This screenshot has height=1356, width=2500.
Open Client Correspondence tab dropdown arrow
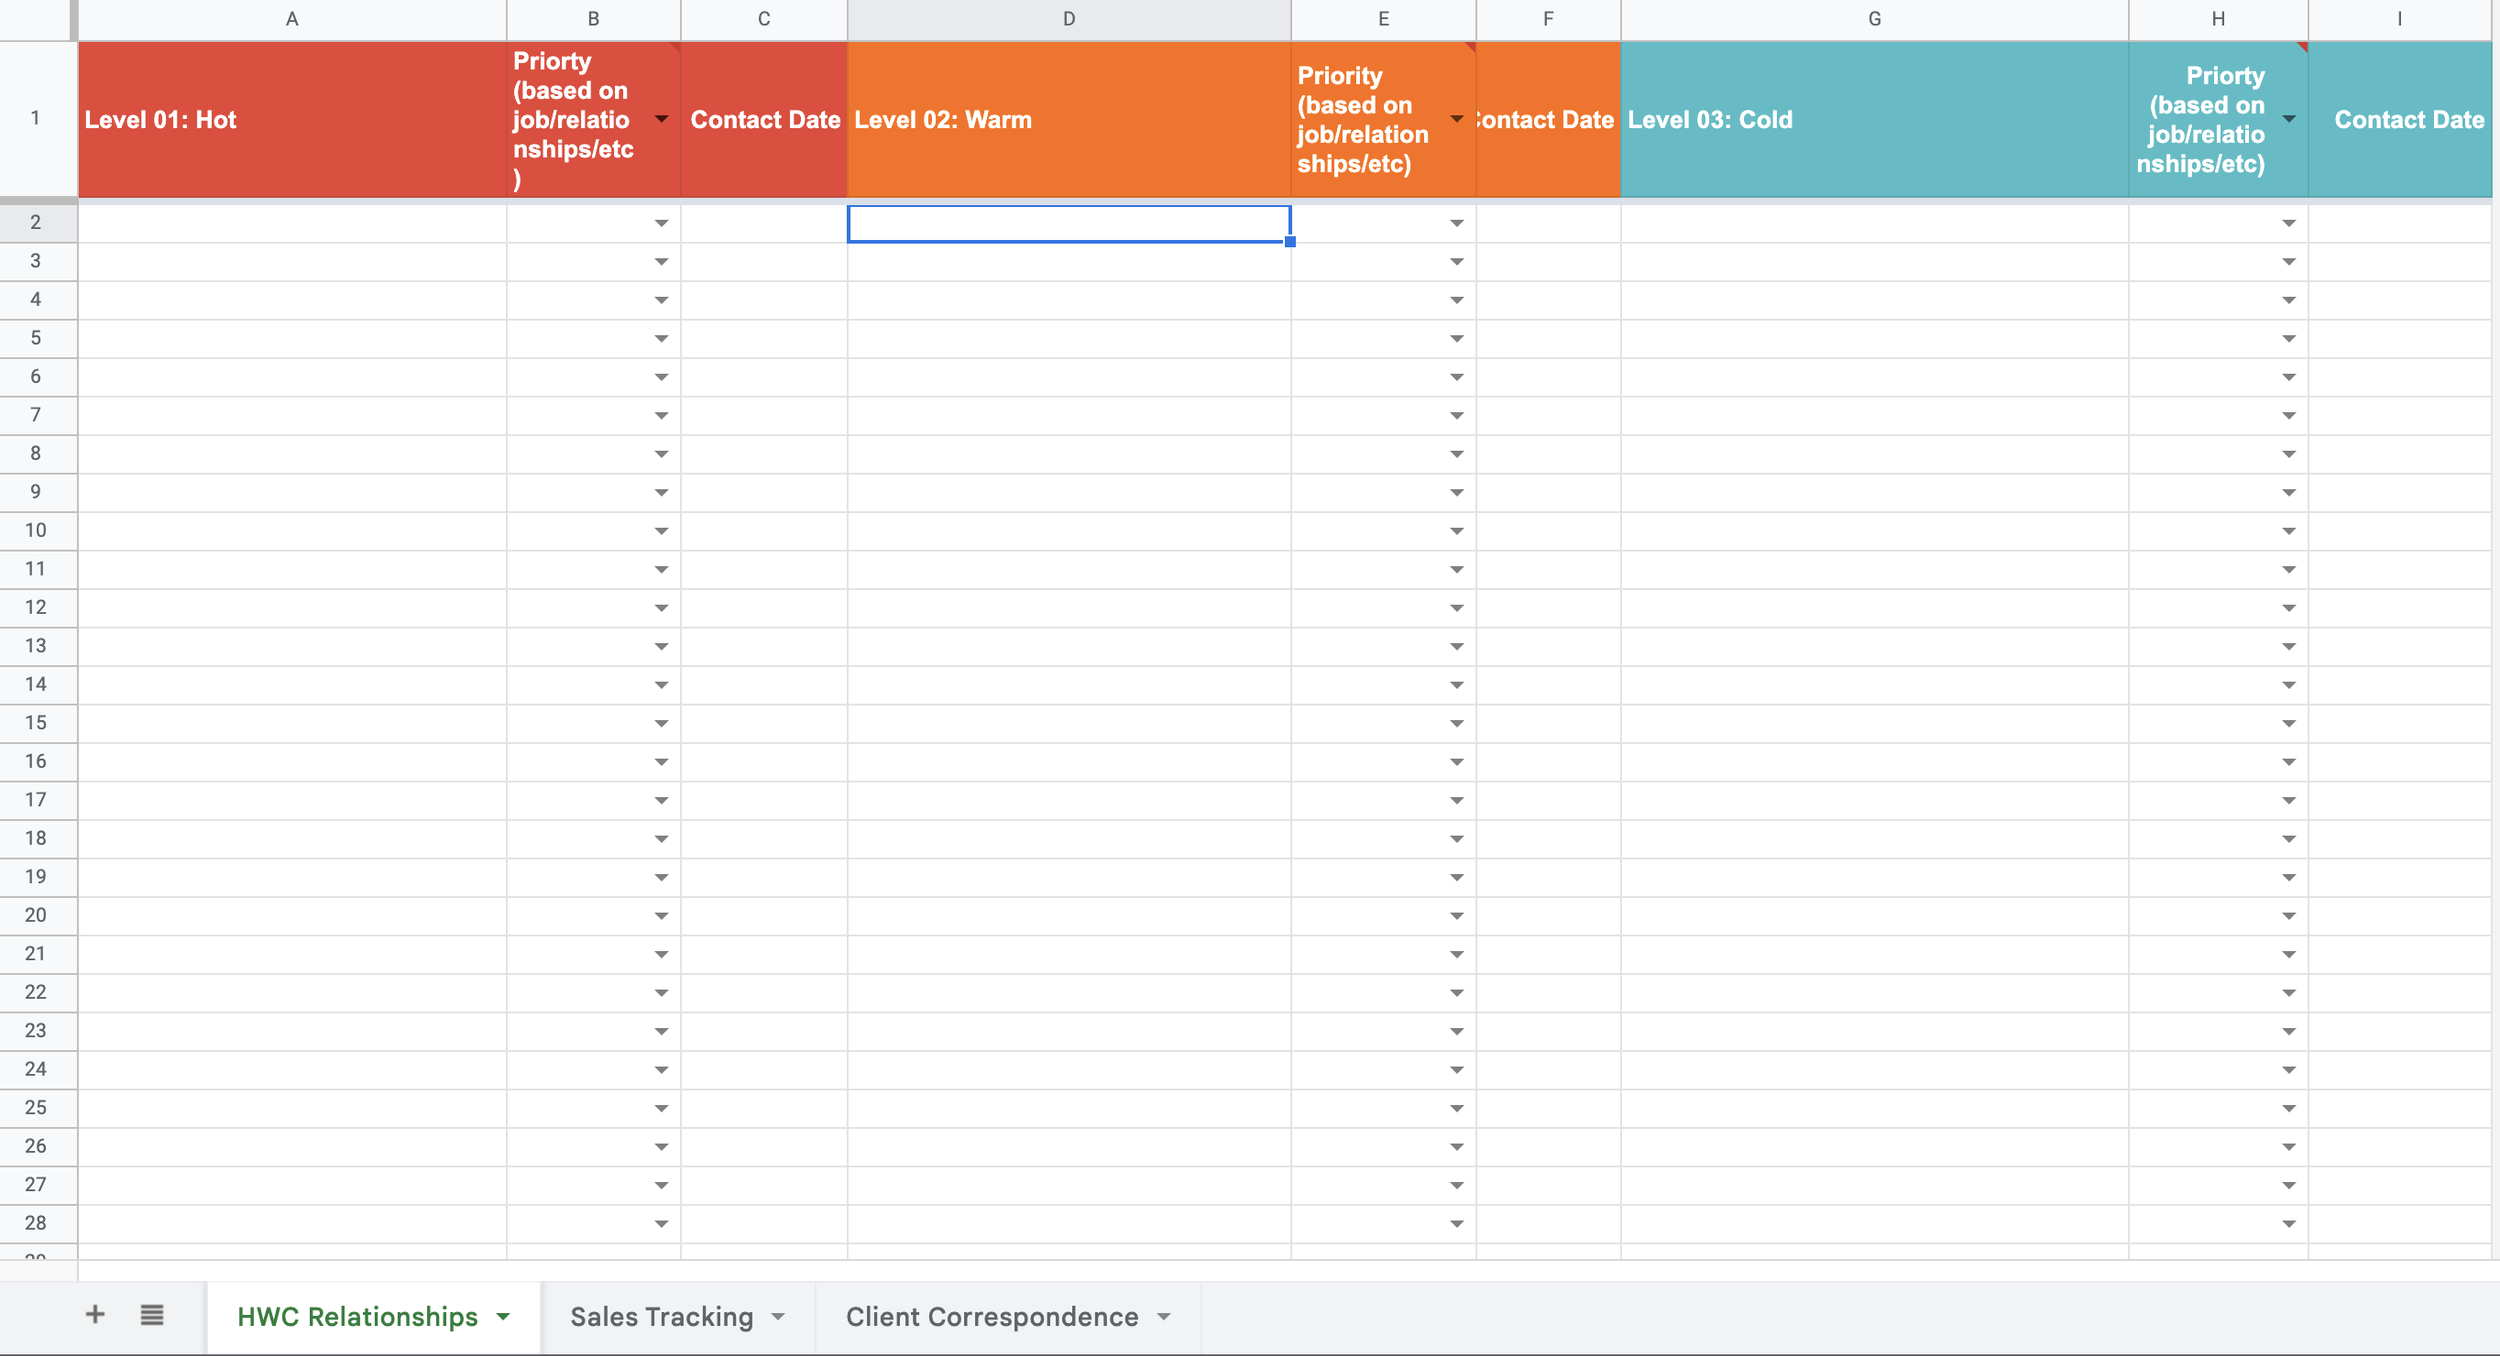pyautogui.click(x=1164, y=1317)
